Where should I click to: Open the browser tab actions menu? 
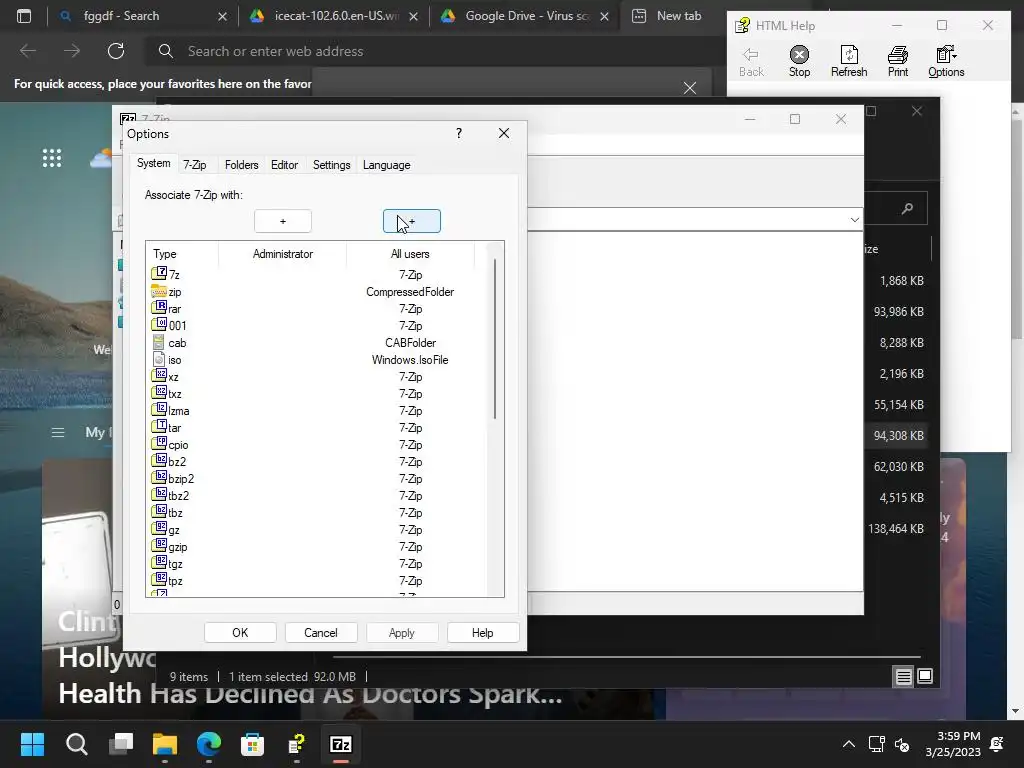pos(24,16)
